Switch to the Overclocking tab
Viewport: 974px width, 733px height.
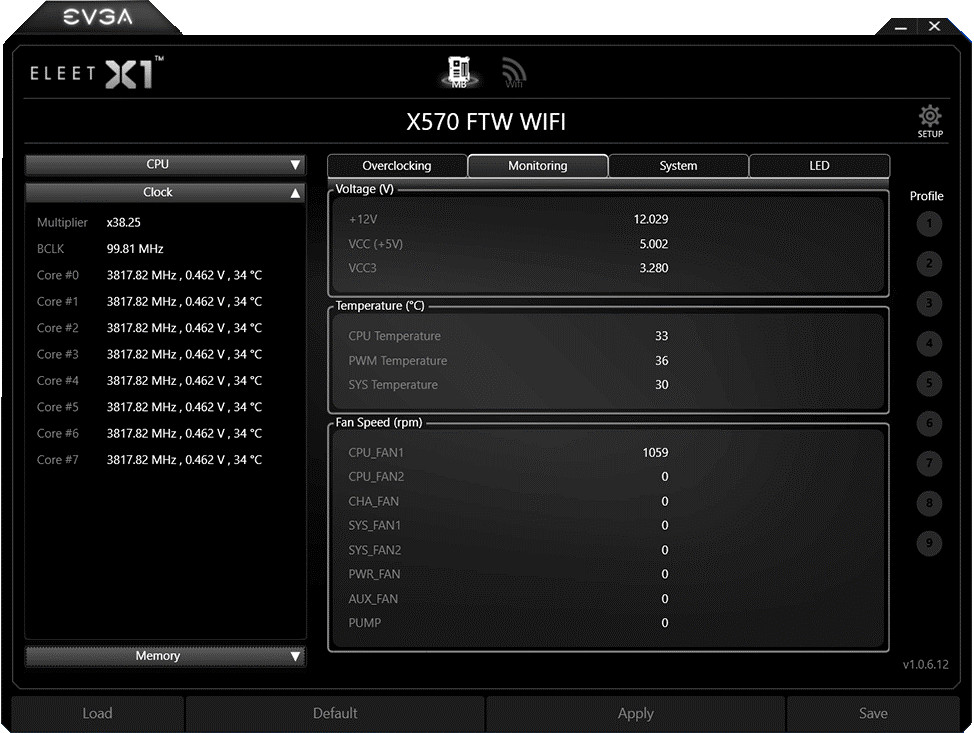(x=397, y=166)
